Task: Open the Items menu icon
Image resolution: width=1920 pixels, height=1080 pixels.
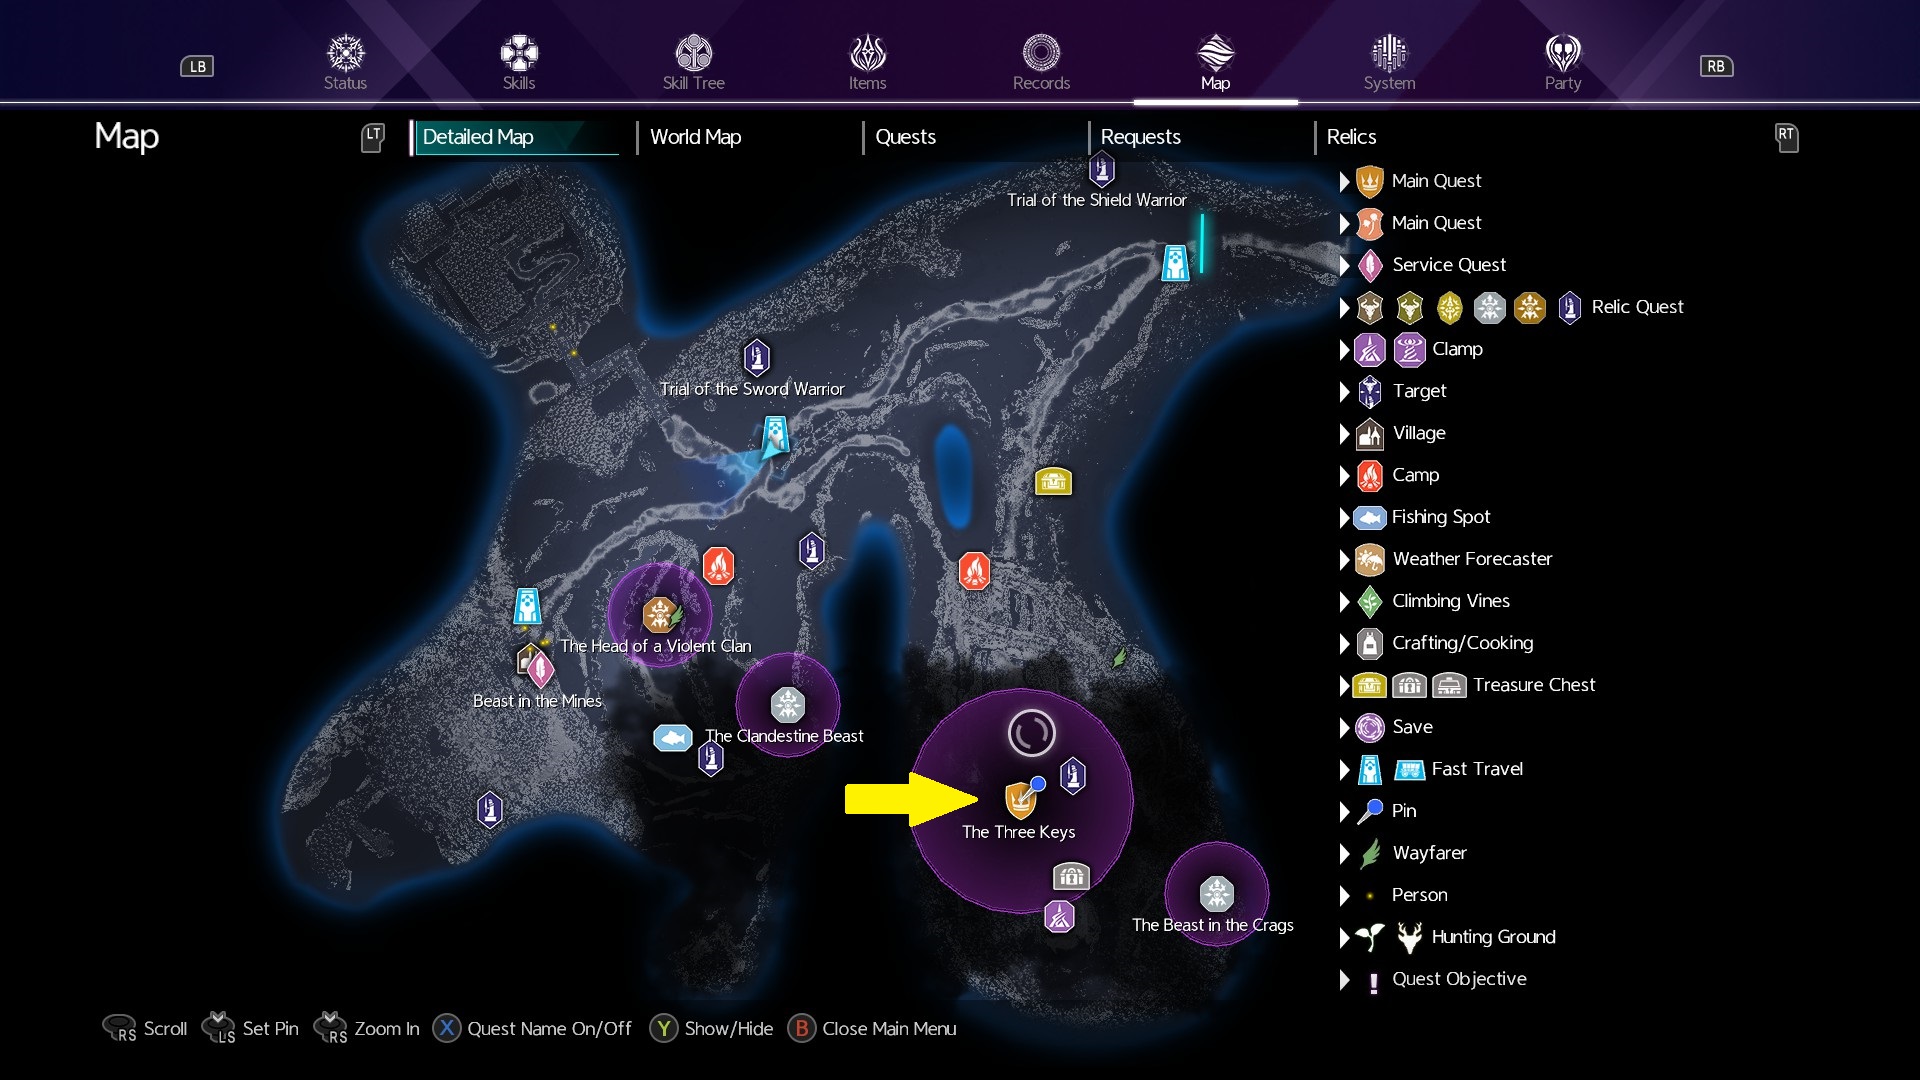Action: (867, 53)
